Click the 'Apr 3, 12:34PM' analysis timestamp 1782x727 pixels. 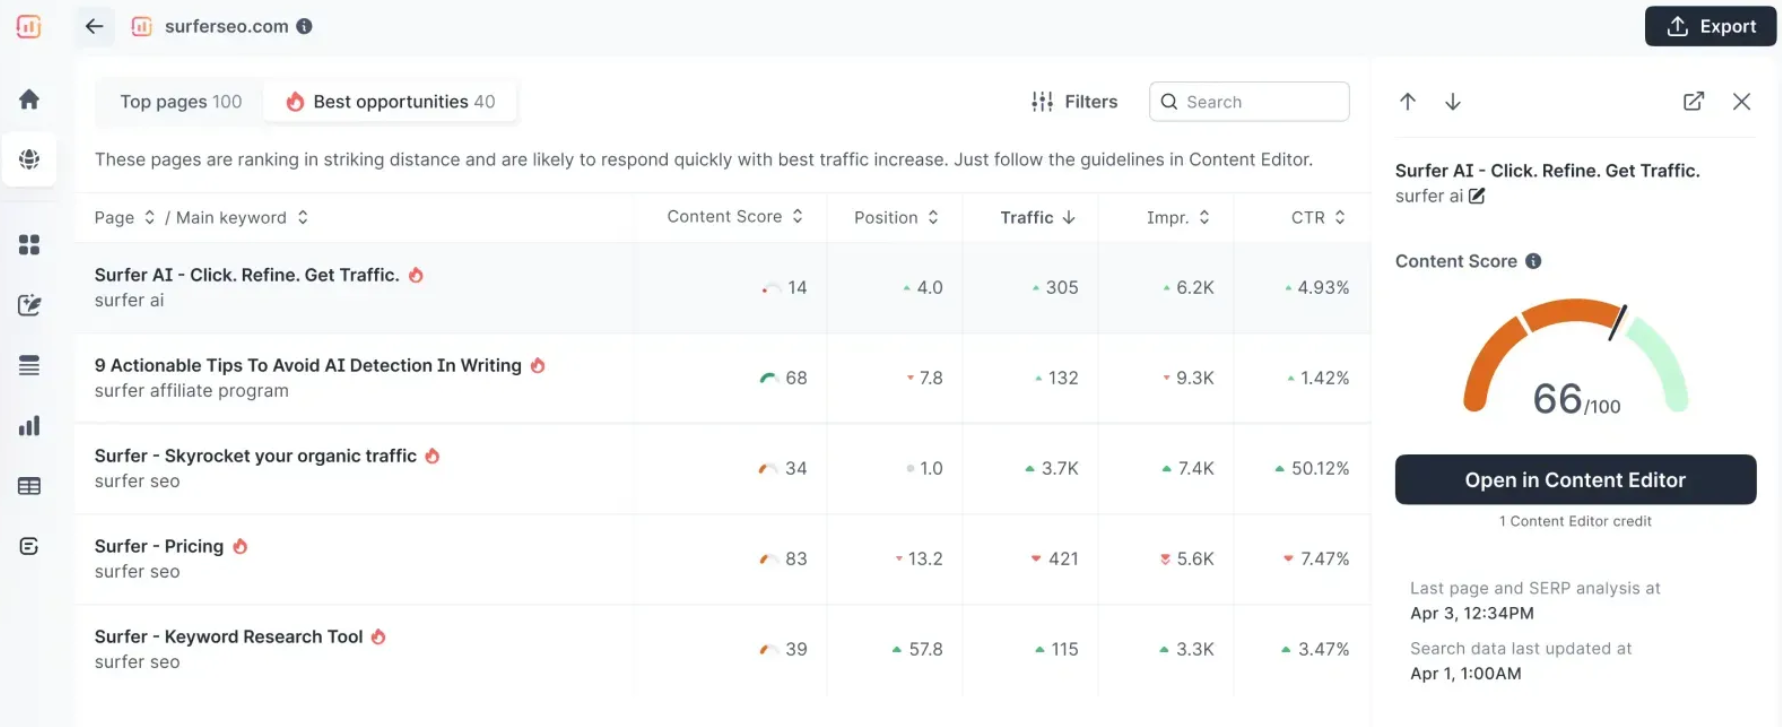[x=1472, y=613]
